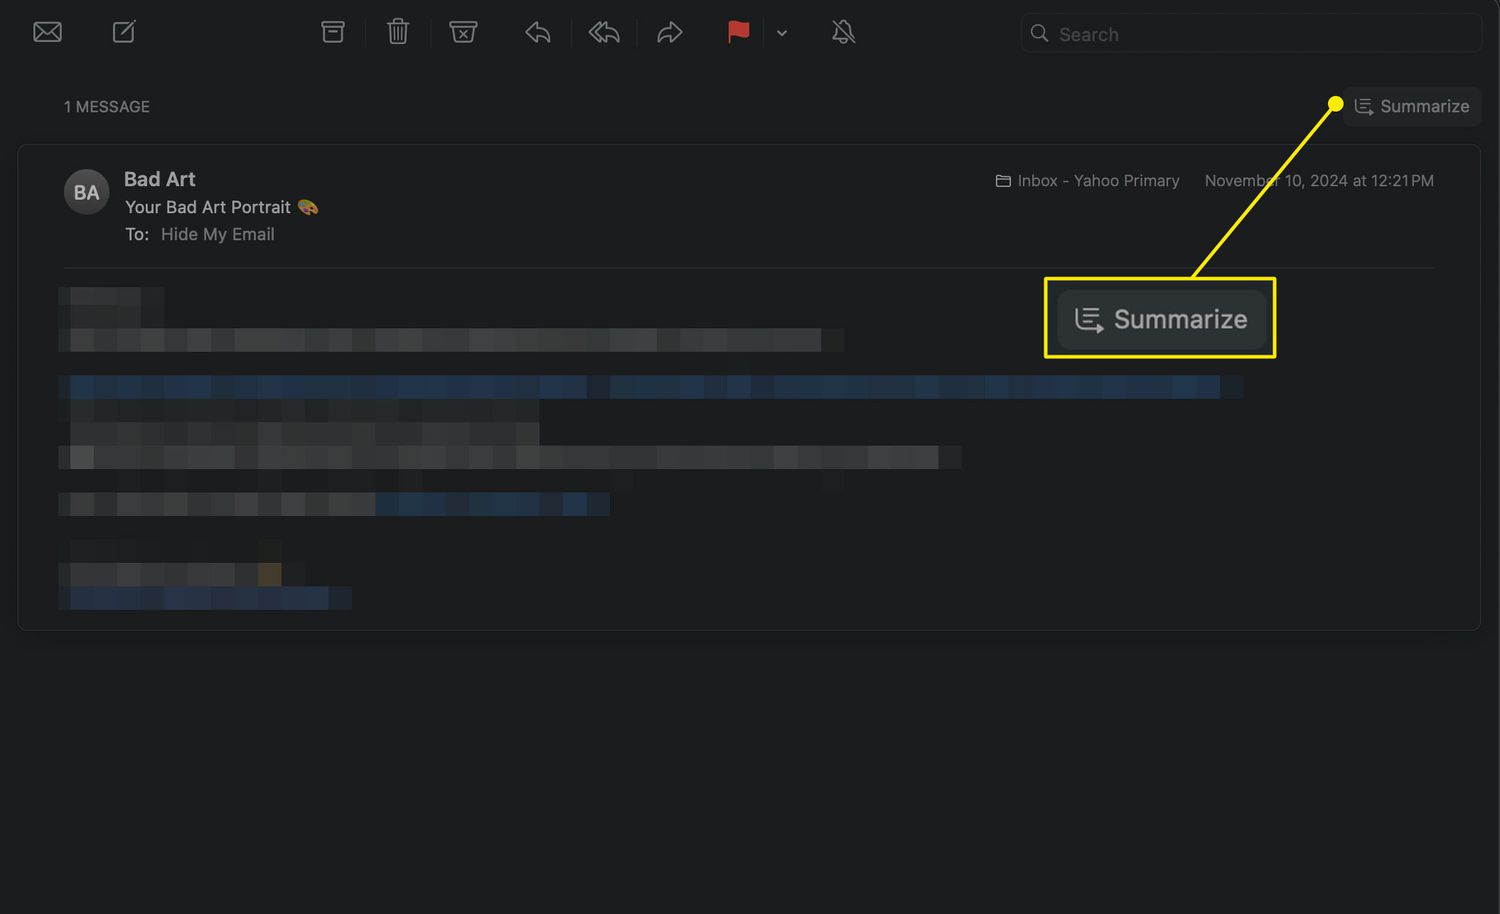Image resolution: width=1500 pixels, height=914 pixels.
Task: Move the message to Junk
Action: coord(463,32)
